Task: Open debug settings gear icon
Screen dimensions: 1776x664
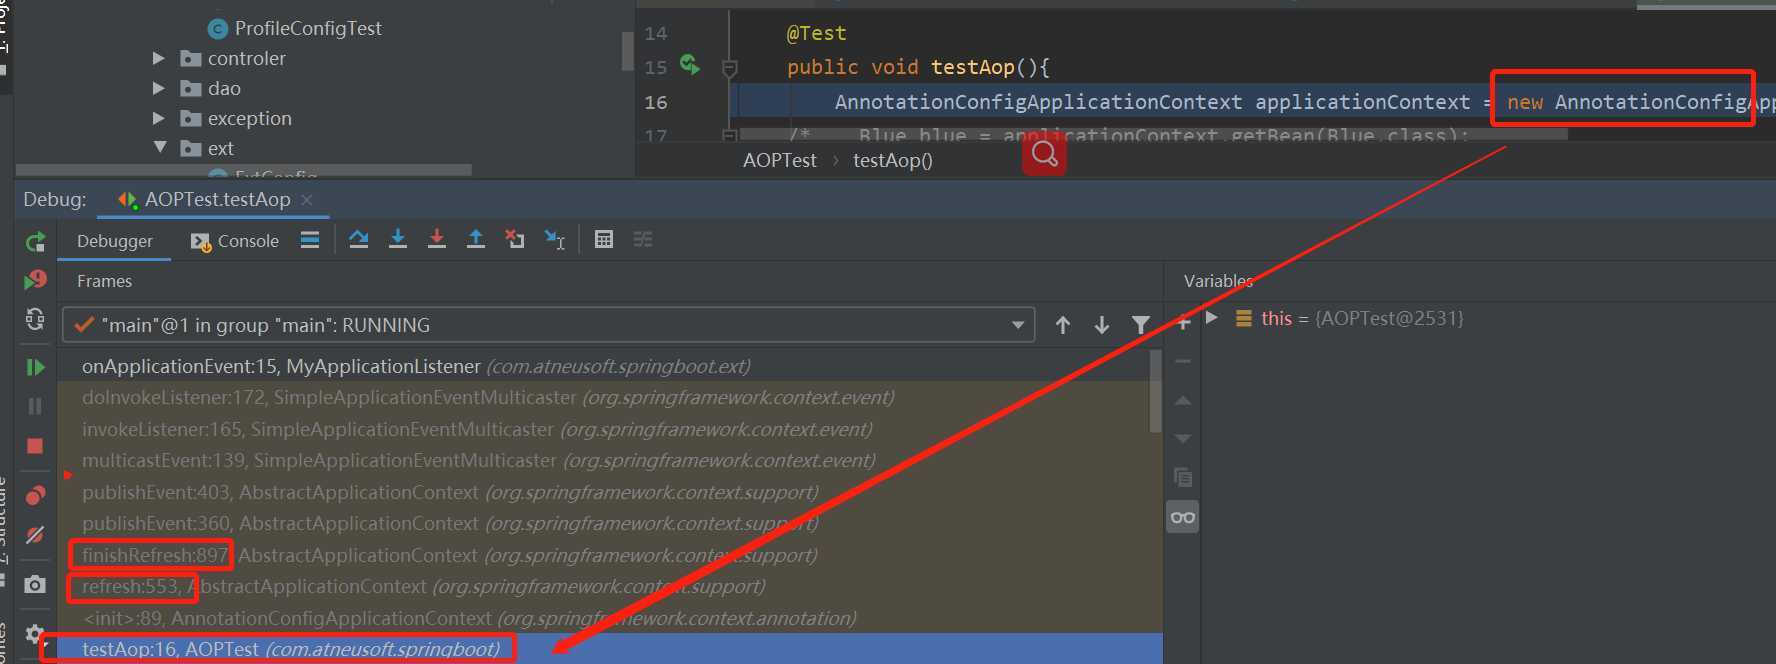Action: click(x=35, y=633)
